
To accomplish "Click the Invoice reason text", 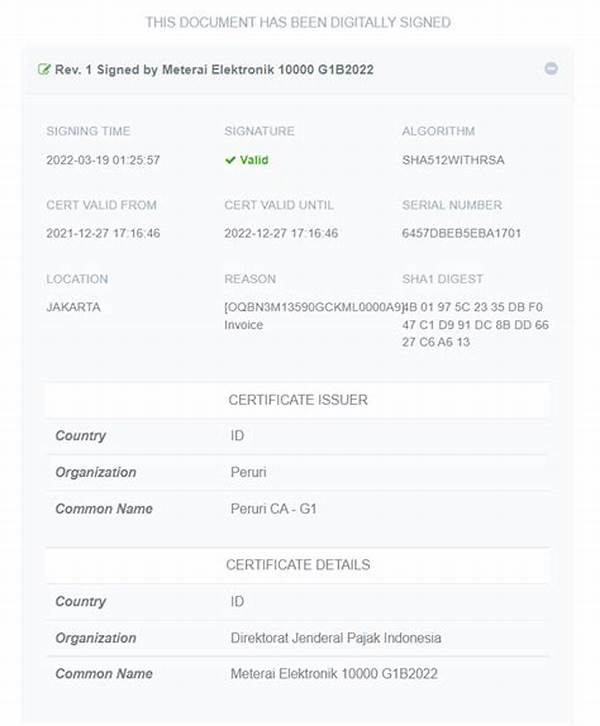I will point(246,325).
